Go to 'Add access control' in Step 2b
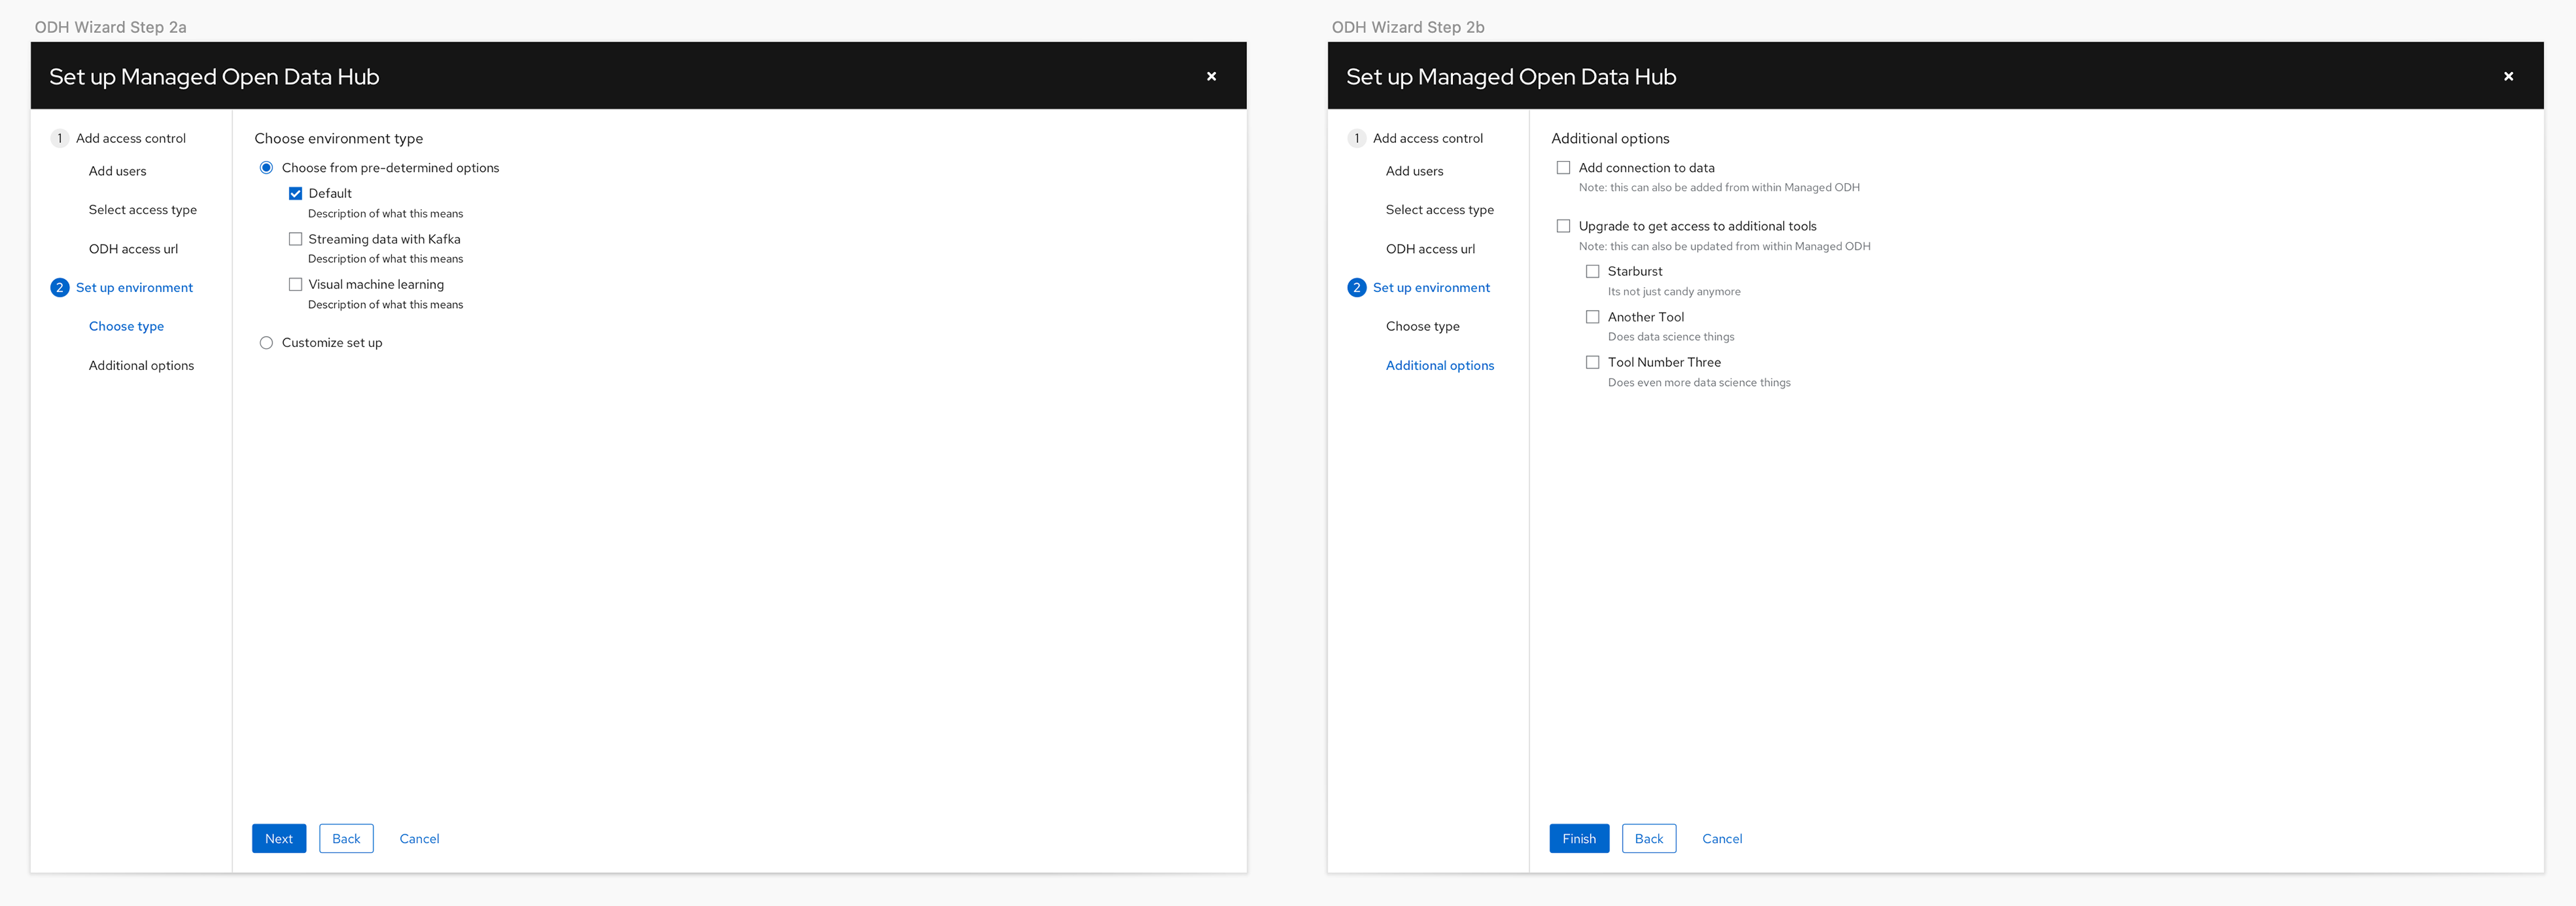 click(x=1428, y=139)
